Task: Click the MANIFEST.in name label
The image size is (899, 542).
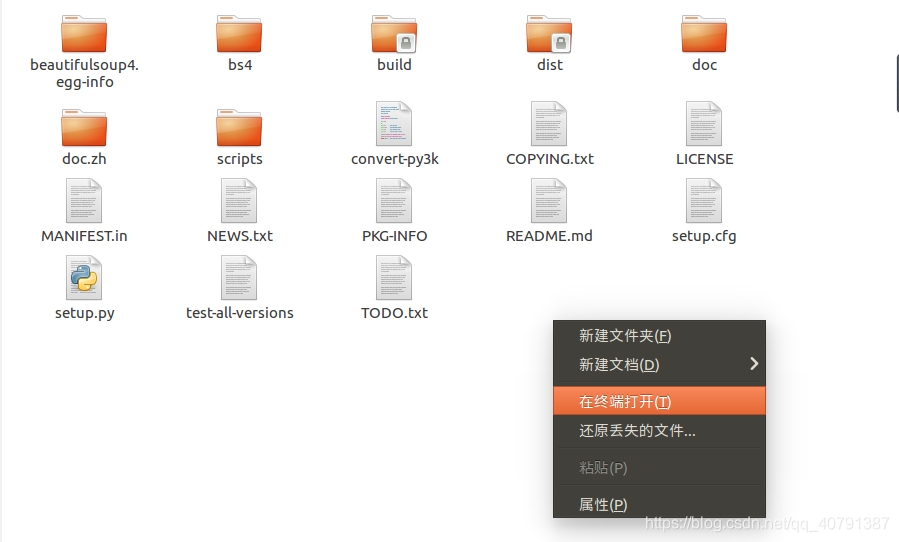Action: click(x=84, y=236)
